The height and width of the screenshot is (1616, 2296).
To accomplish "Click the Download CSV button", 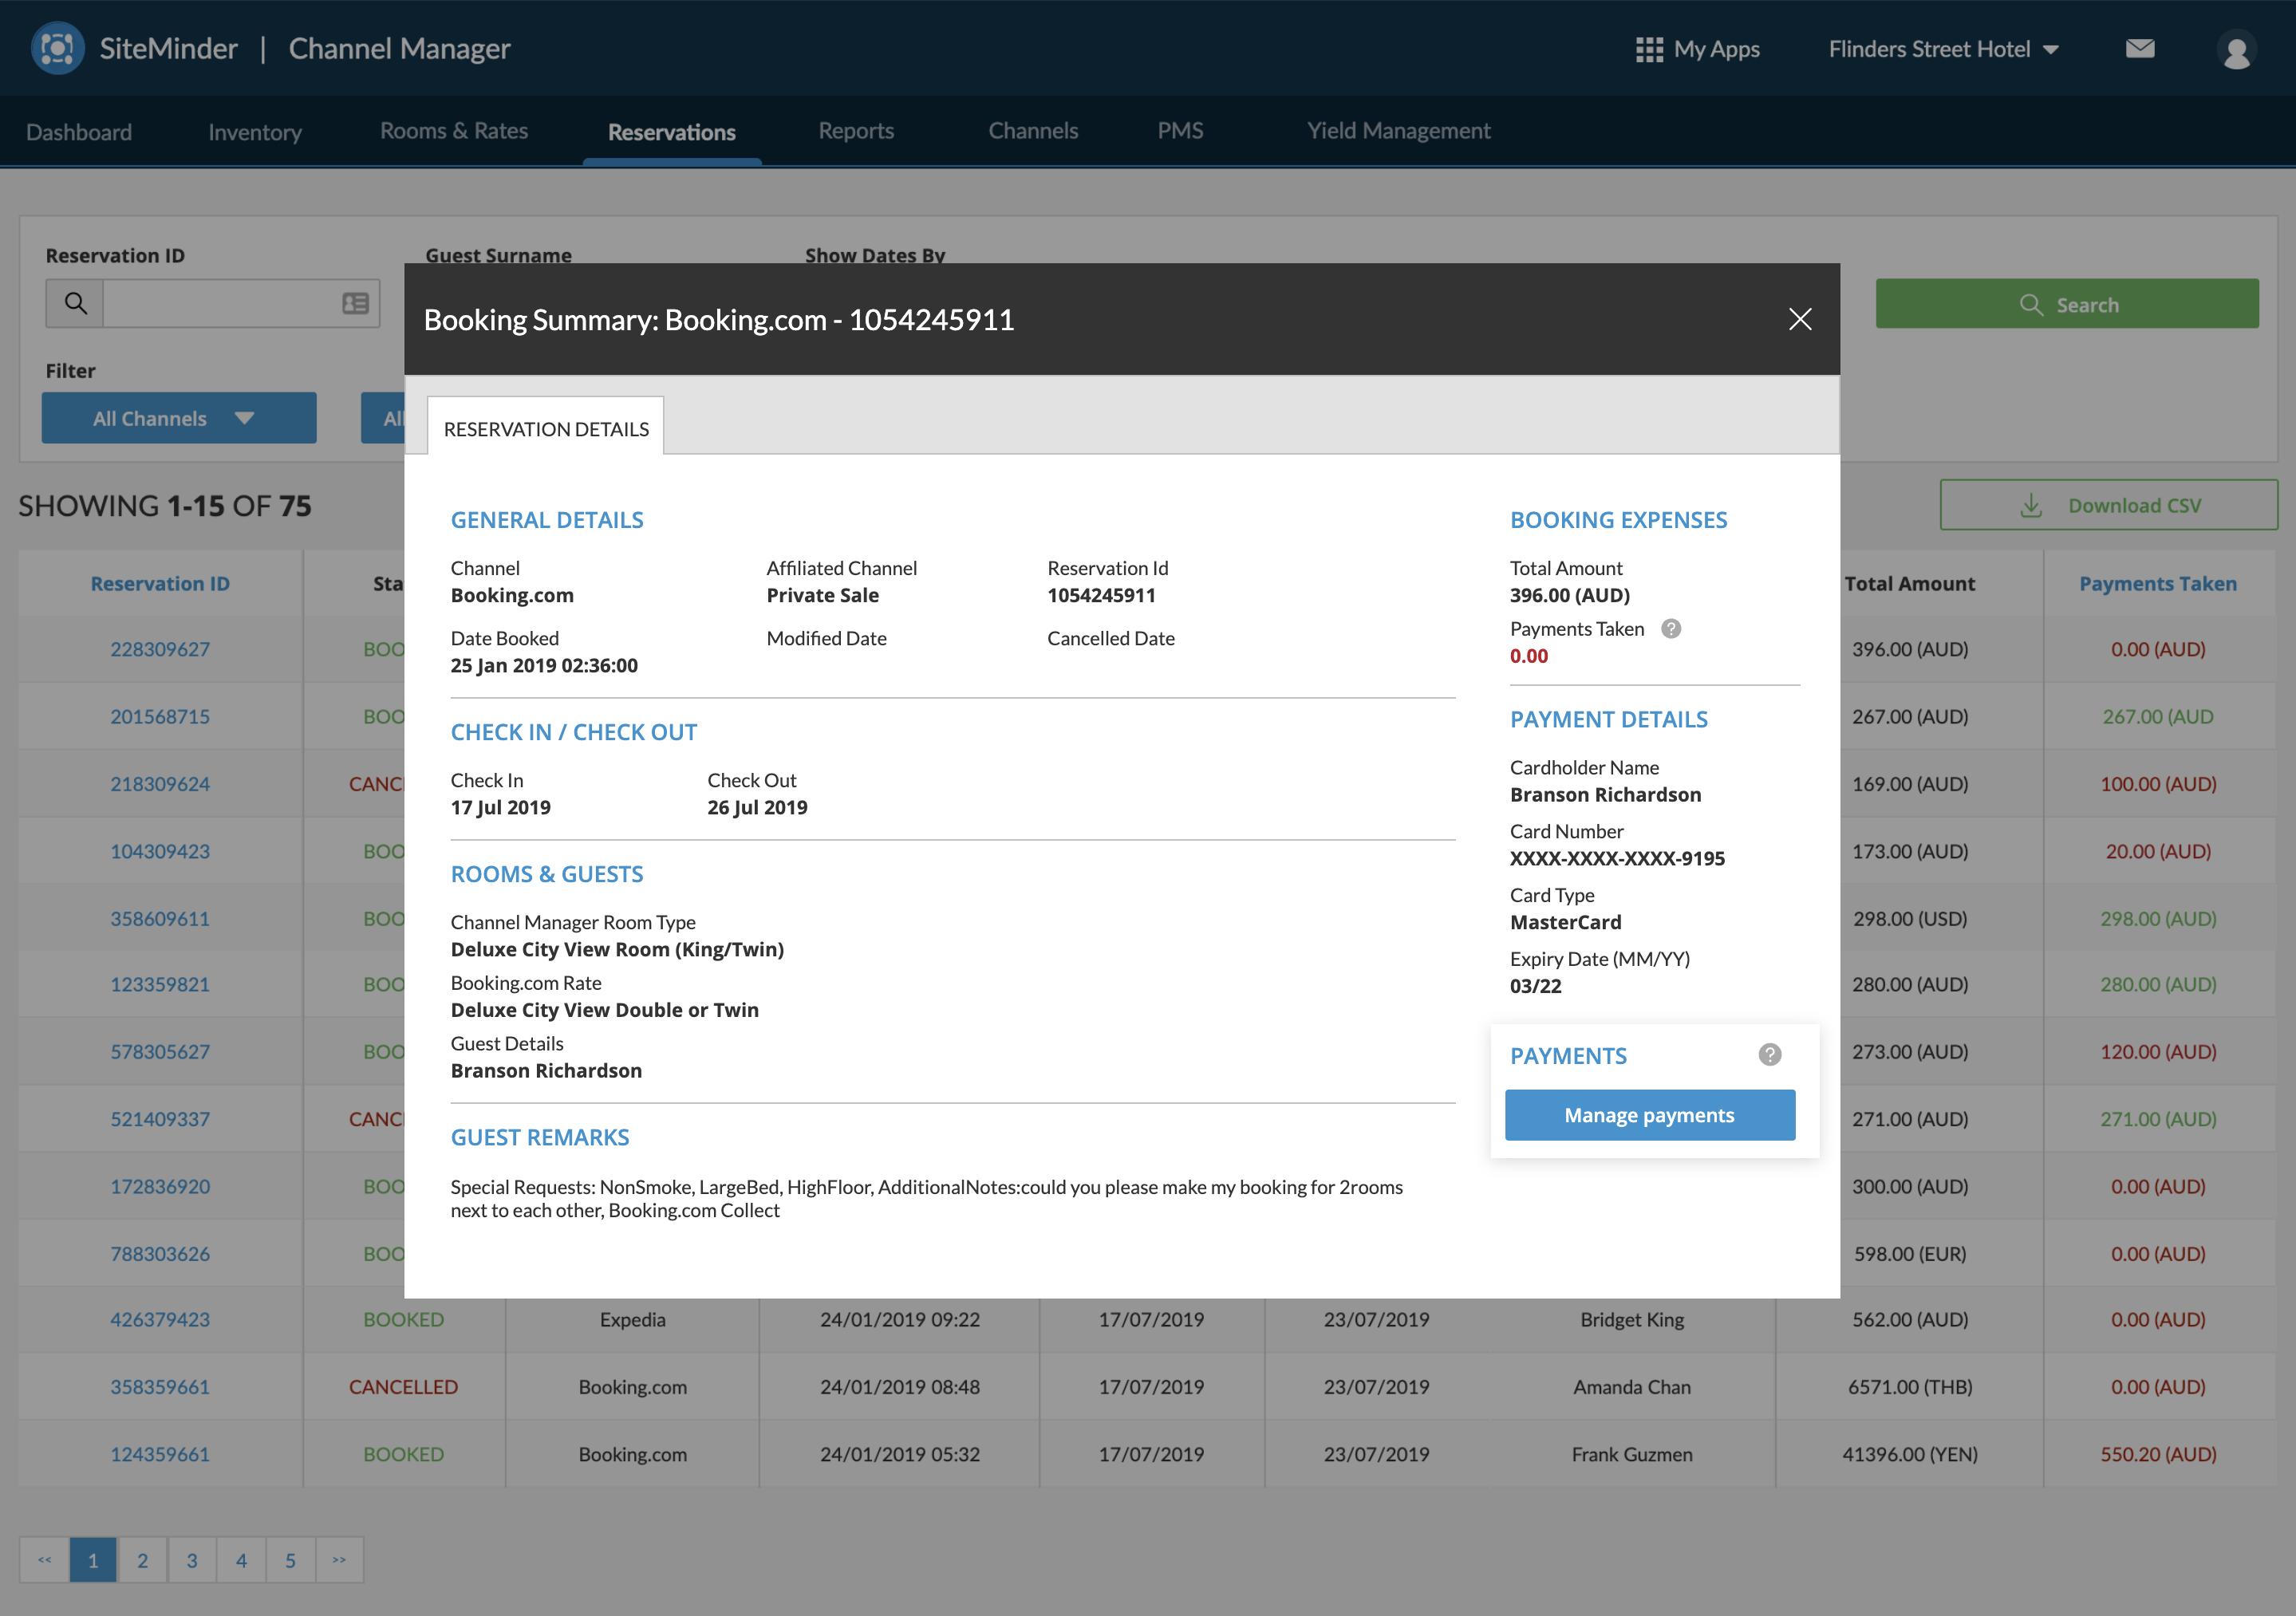I will (2109, 505).
